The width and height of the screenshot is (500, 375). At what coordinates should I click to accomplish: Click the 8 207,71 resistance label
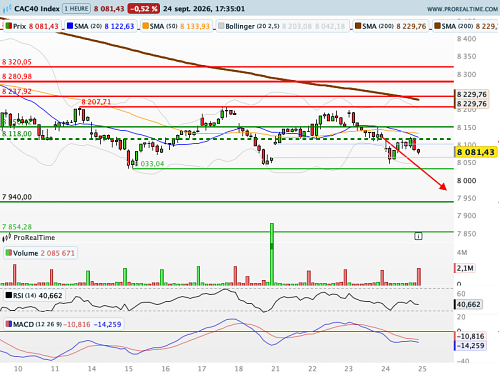click(x=96, y=102)
